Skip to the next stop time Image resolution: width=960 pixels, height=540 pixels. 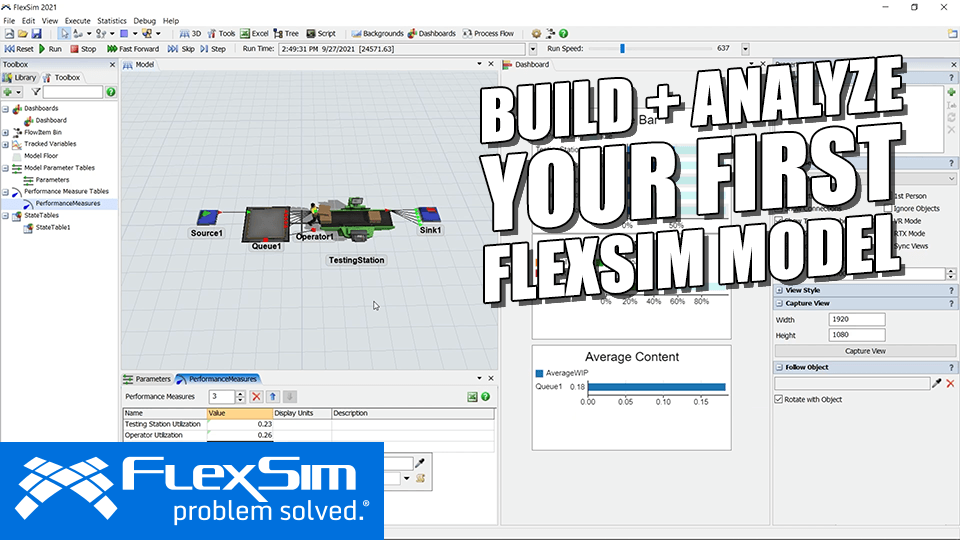pyautogui.click(x=181, y=49)
